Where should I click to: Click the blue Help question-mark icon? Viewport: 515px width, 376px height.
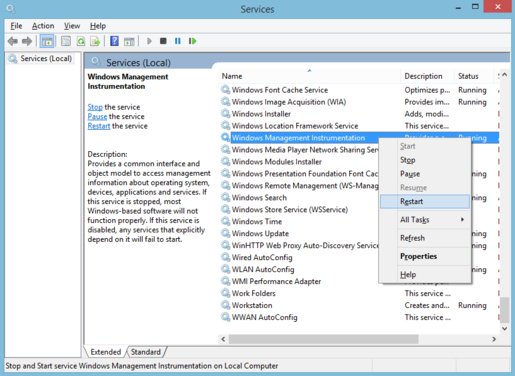114,41
